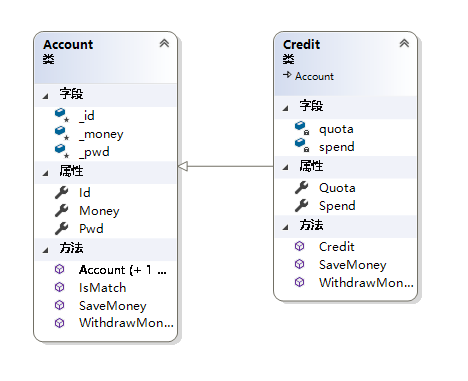Click the Credit constructor method icon
468x381 pixels.
[x=299, y=246]
